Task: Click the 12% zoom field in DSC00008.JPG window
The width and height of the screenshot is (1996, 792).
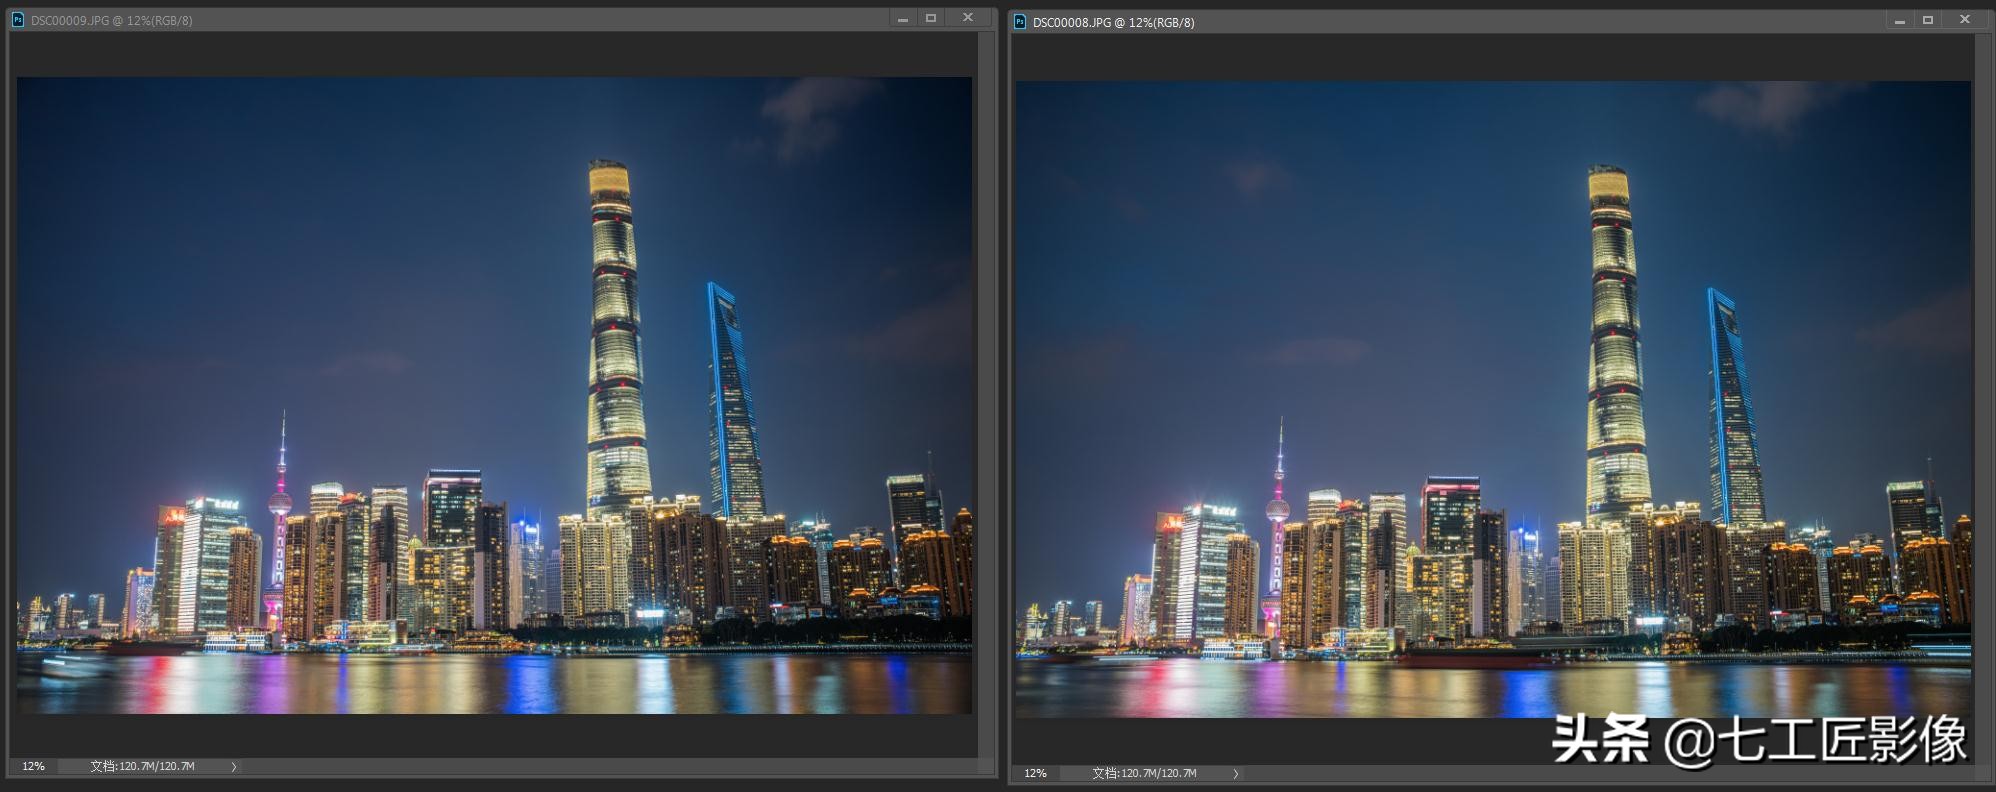Action: pyautogui.click(x=1036, y=773)
